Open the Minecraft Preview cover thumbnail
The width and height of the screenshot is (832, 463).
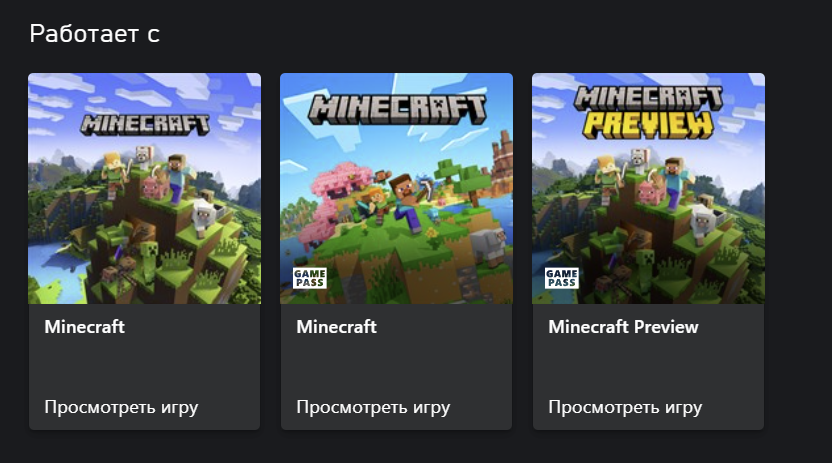[x=648, y=188]
